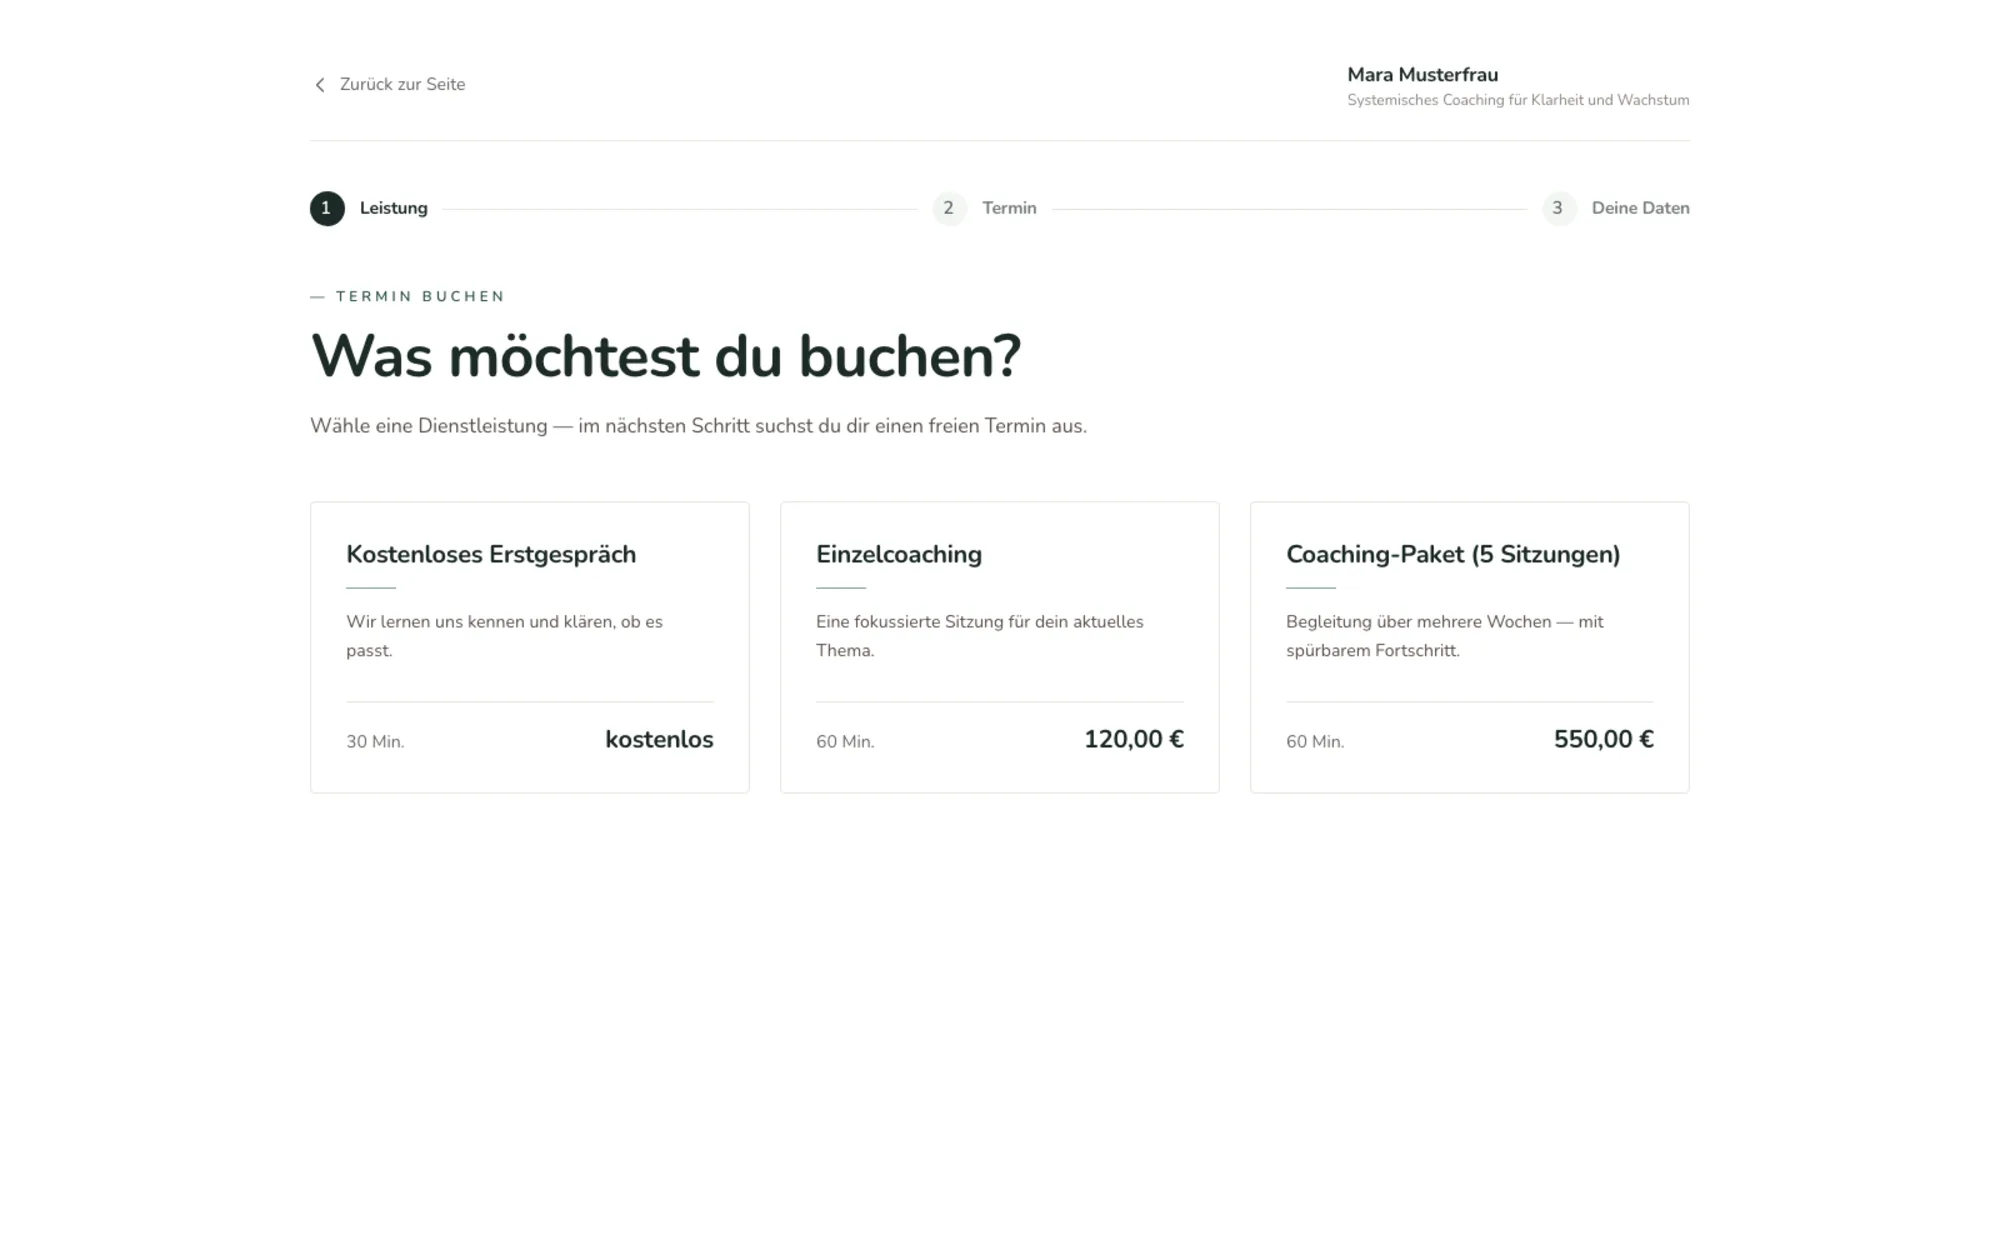Choose the 'Einzelcoaching' service card
The width and height of the screenshot is (2000, 1250).
point(1000,647)
